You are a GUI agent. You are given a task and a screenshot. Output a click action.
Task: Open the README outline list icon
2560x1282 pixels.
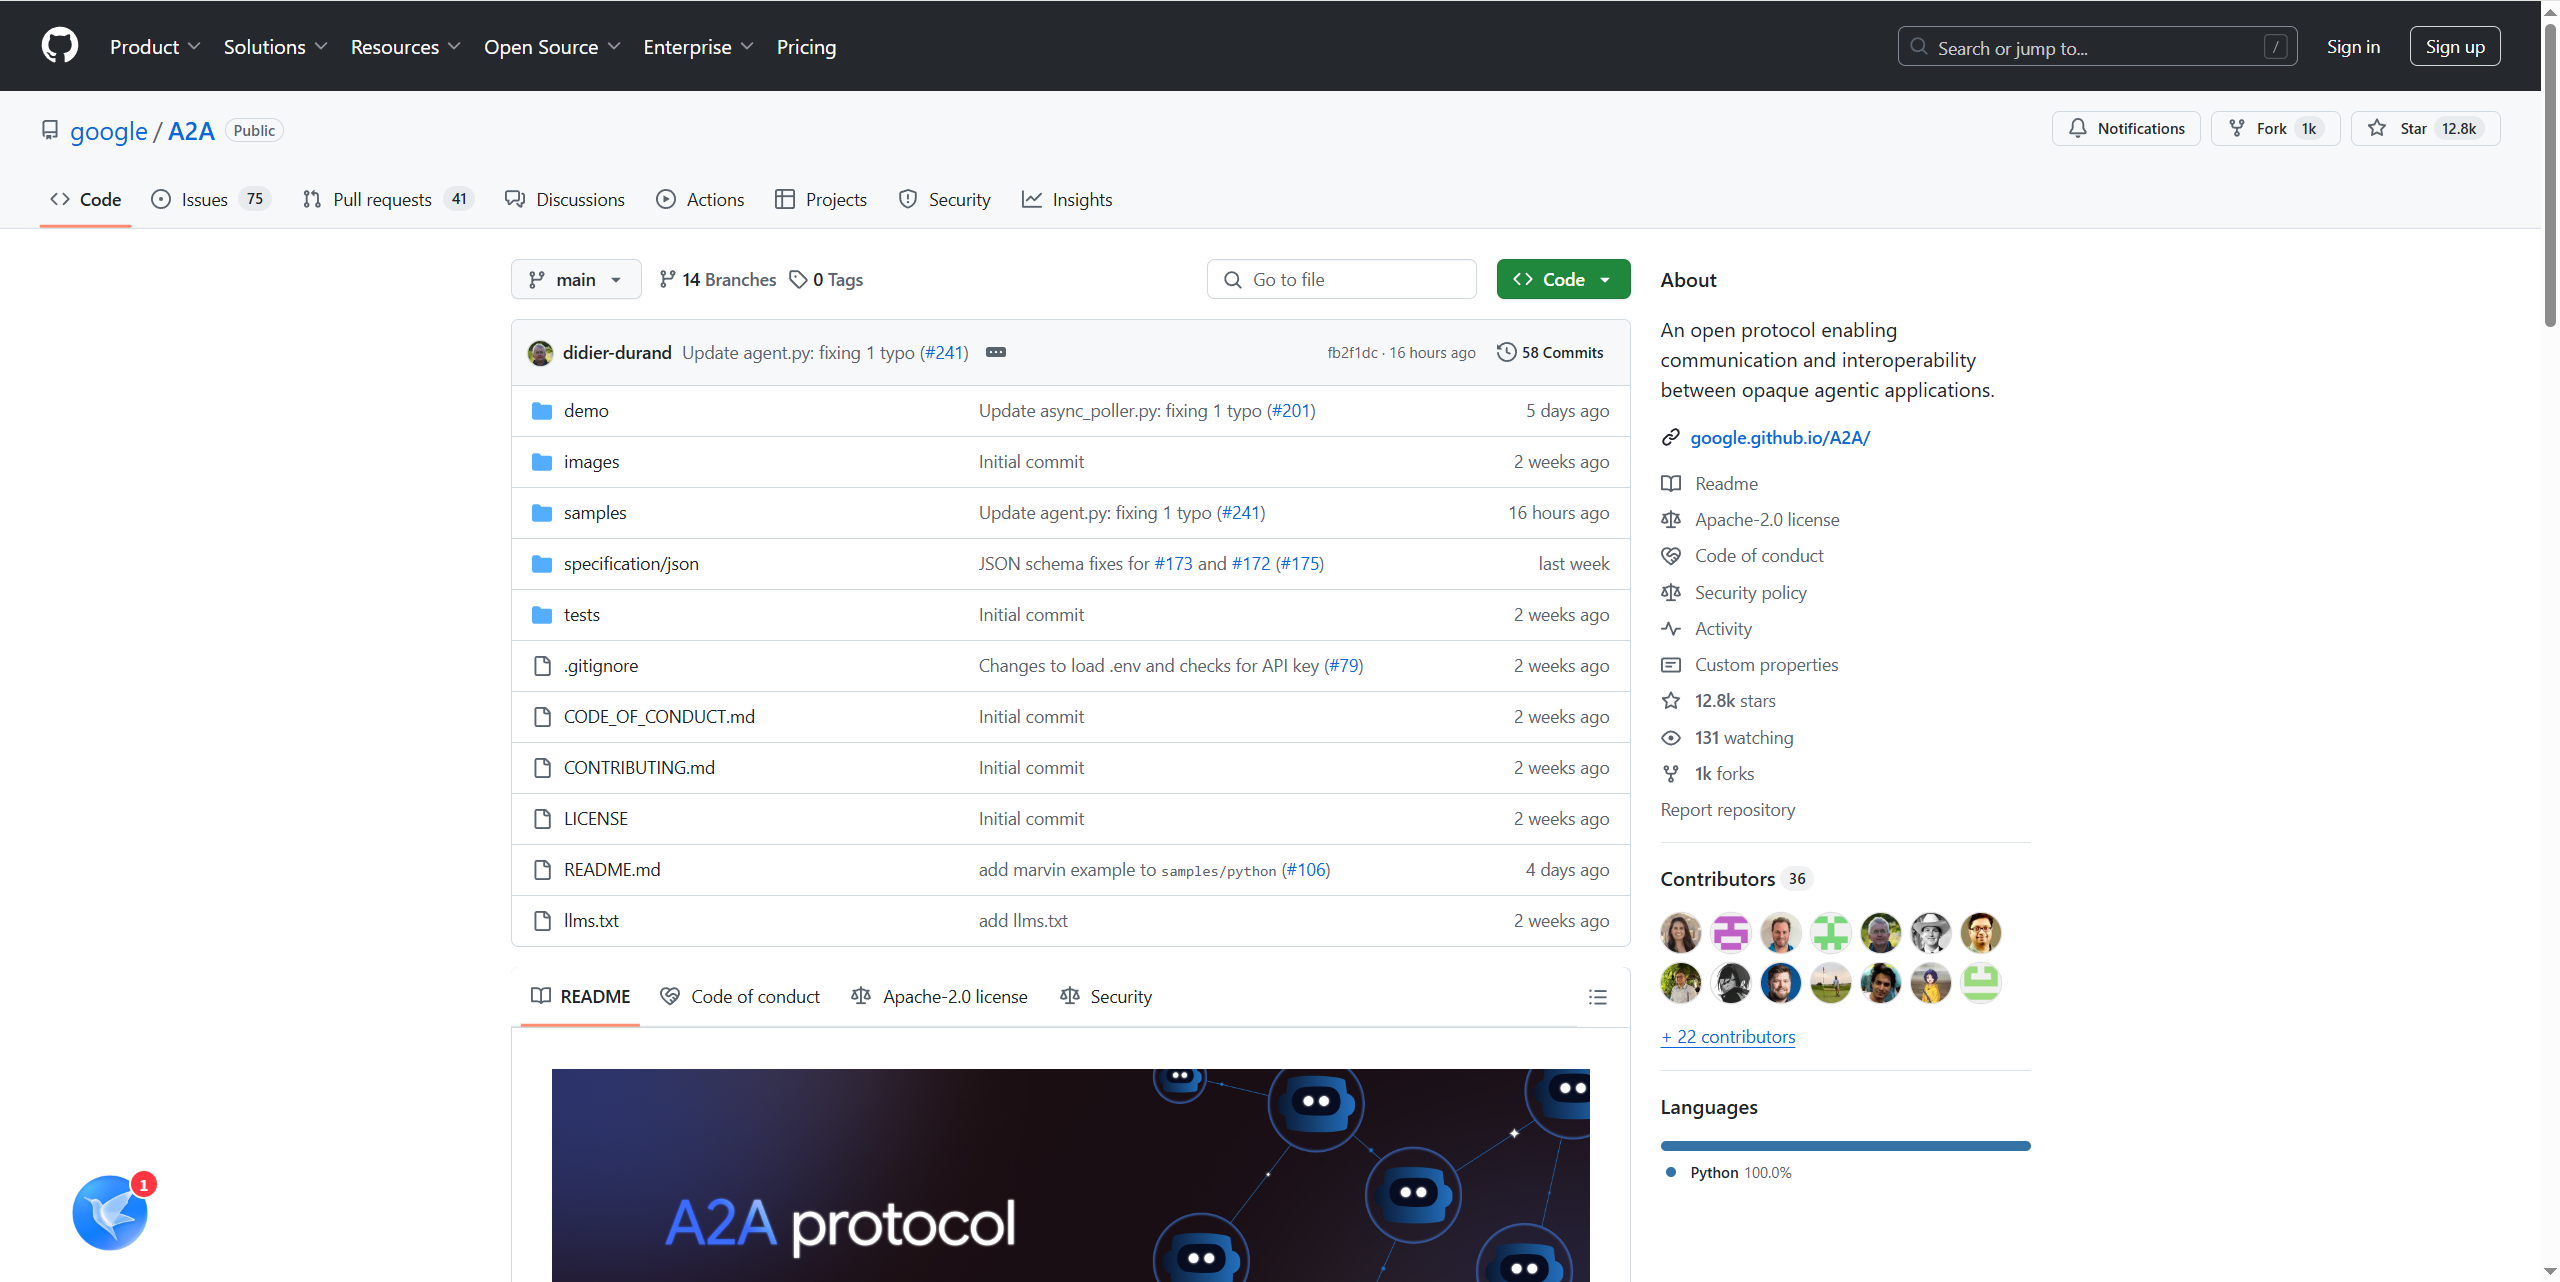click(1597, 997)
